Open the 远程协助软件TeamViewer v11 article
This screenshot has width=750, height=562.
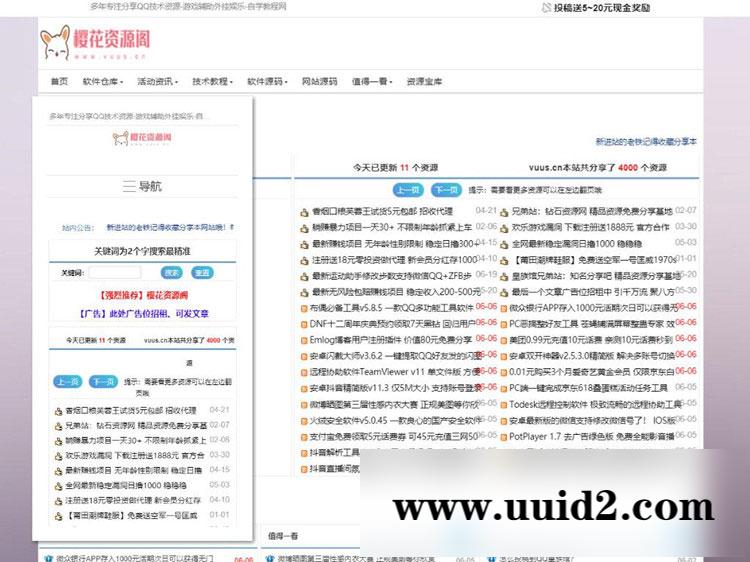click(x=395, y=373)
